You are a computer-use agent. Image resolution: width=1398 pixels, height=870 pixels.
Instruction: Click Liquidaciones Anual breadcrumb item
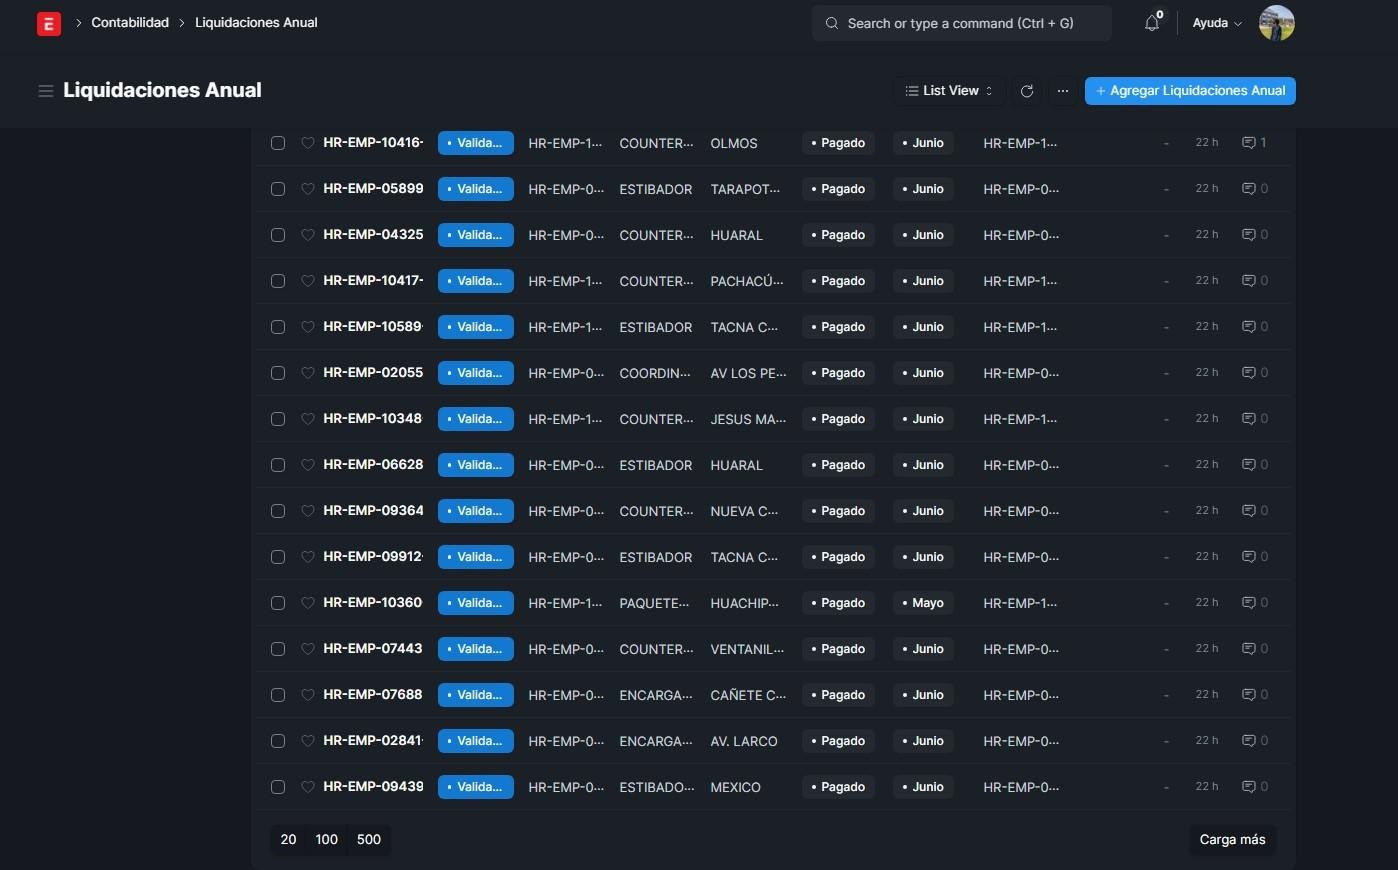pos(256,23)
